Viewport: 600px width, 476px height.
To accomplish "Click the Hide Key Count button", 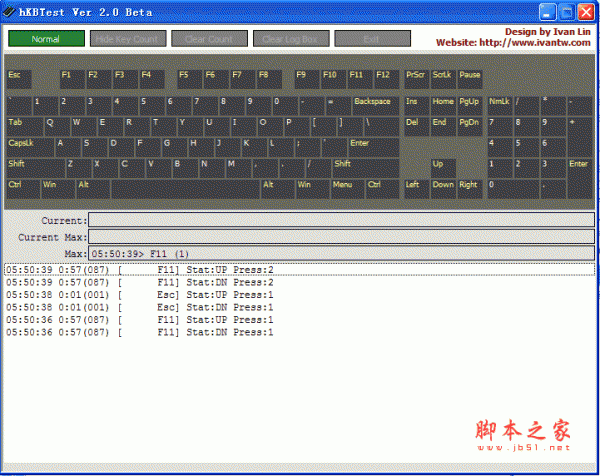I will 128,39.
